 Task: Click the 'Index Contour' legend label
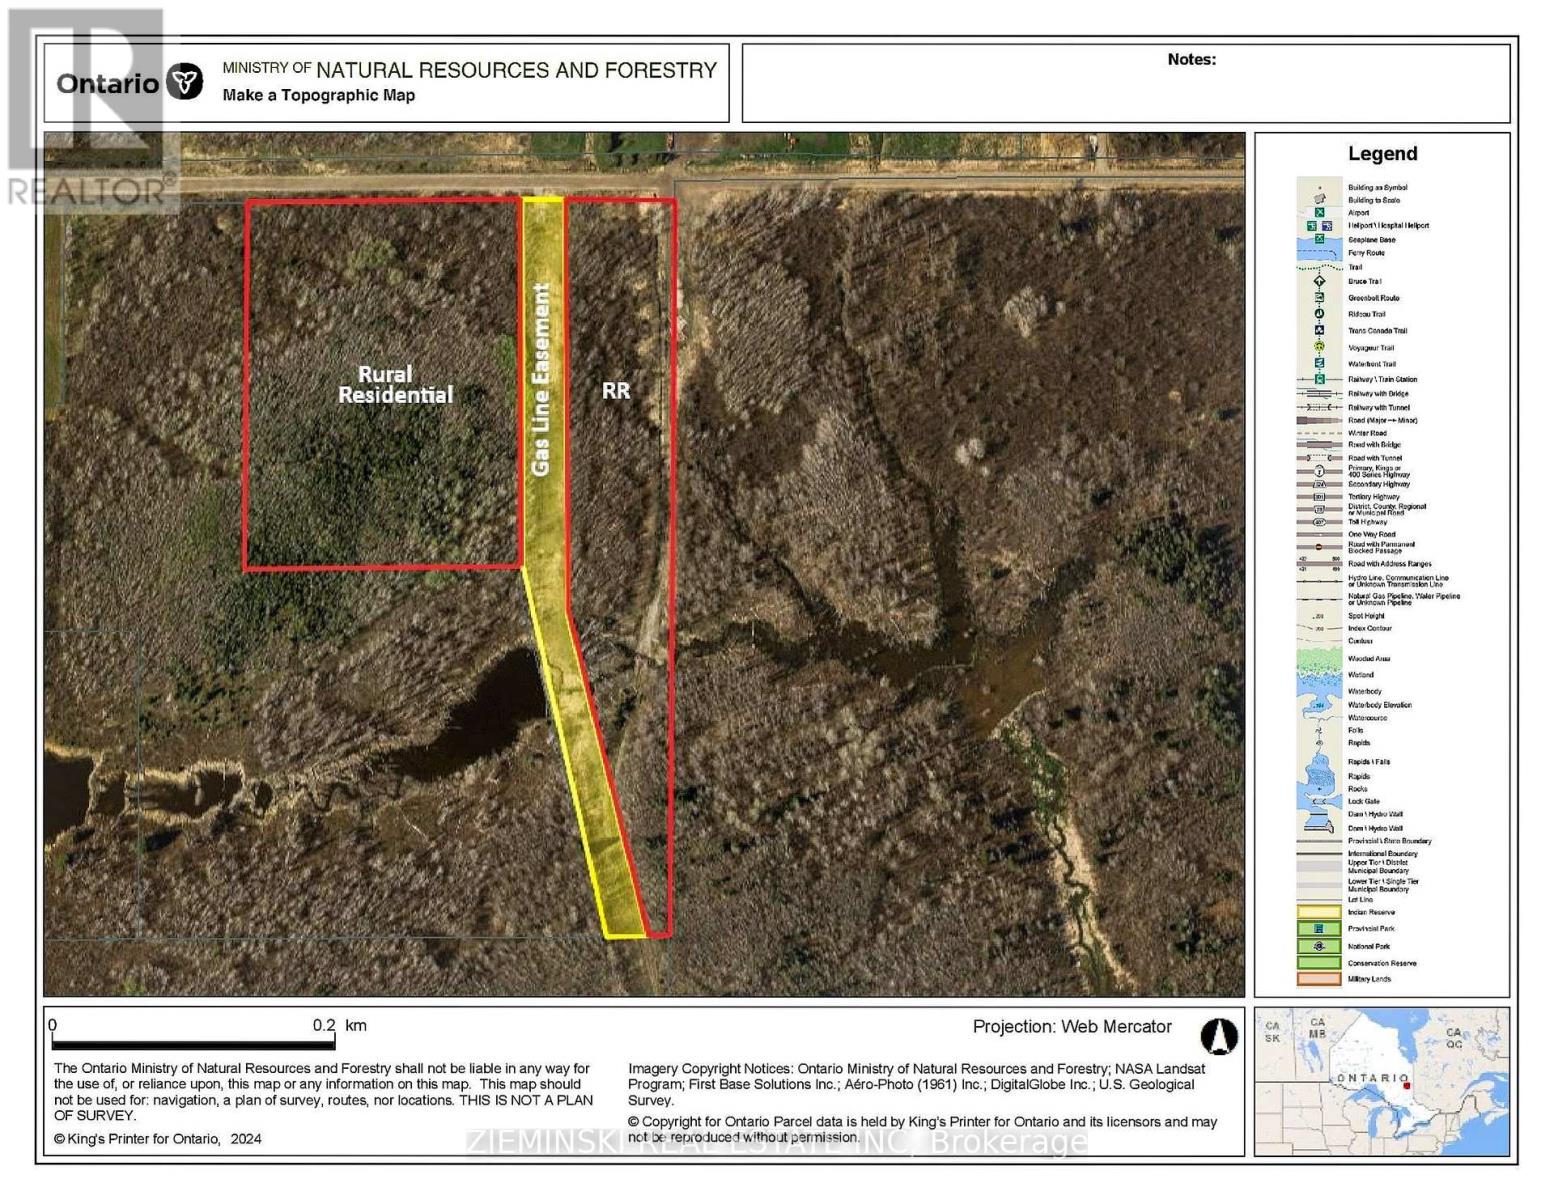pyautogui.click(x=1369, y=628)
